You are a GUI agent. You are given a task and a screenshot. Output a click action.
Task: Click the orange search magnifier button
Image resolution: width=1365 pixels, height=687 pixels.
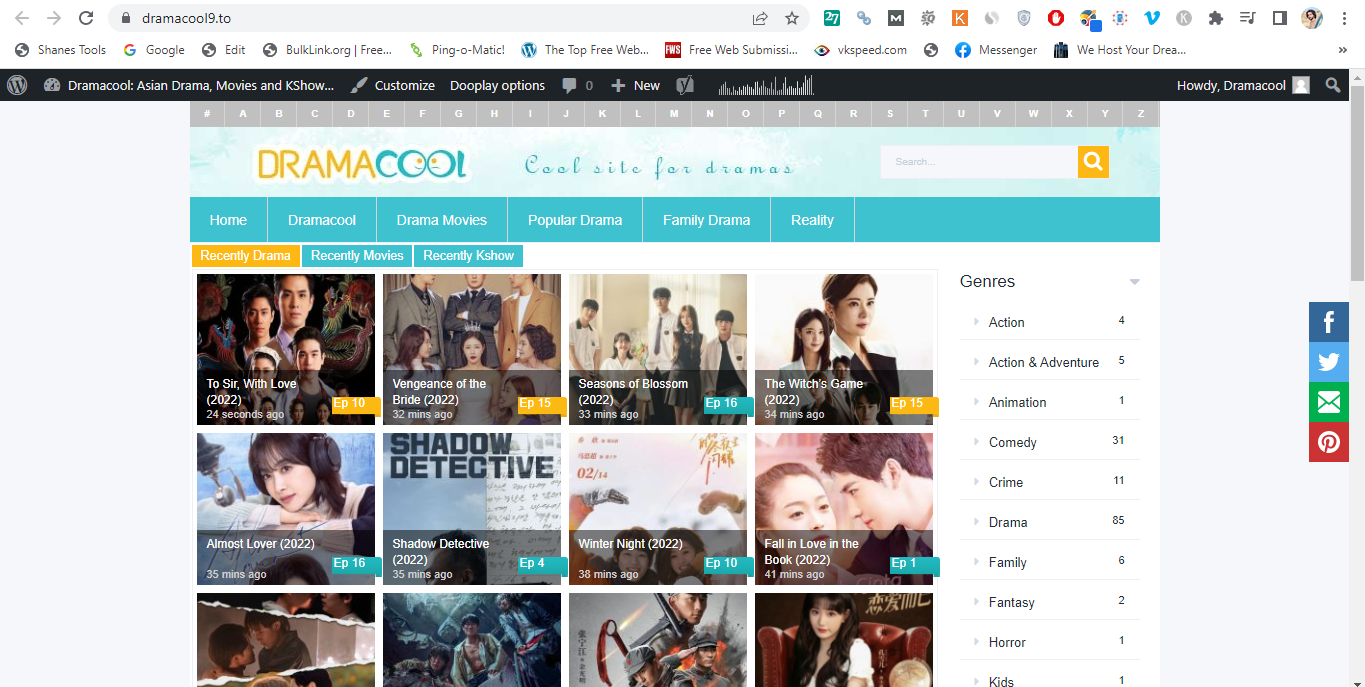pyautogui.click(x=1093, y=161)
